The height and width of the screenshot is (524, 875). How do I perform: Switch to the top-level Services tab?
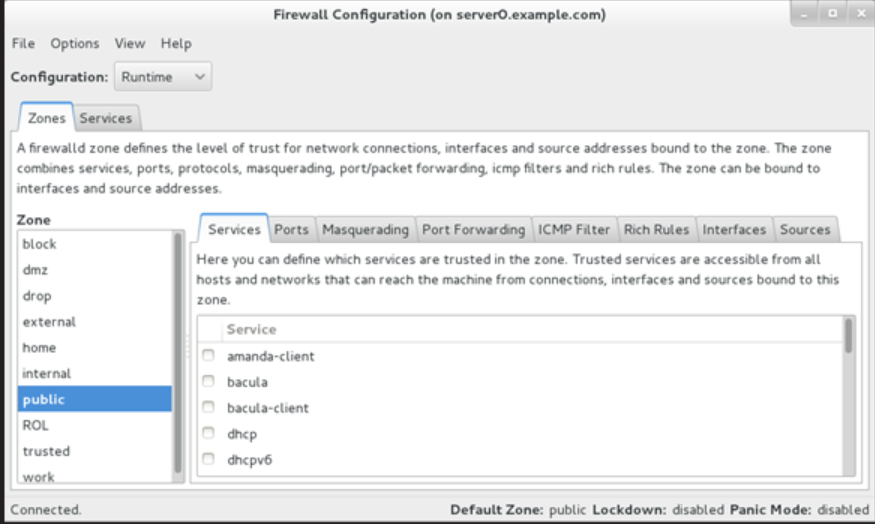105,118
